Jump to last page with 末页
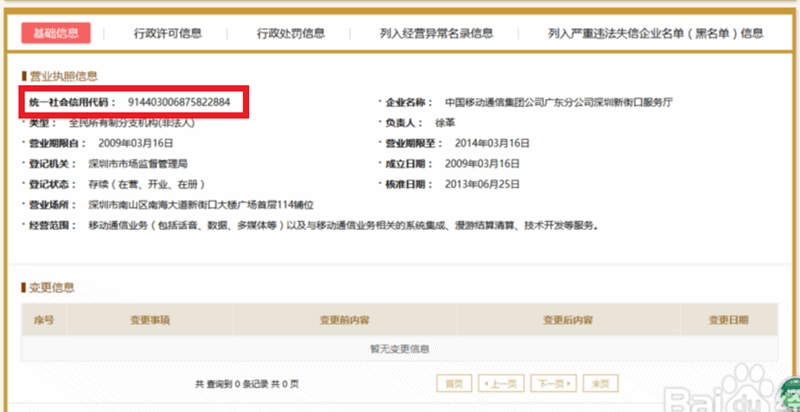The width and height of the screenshot is (800, 412). 601,383
